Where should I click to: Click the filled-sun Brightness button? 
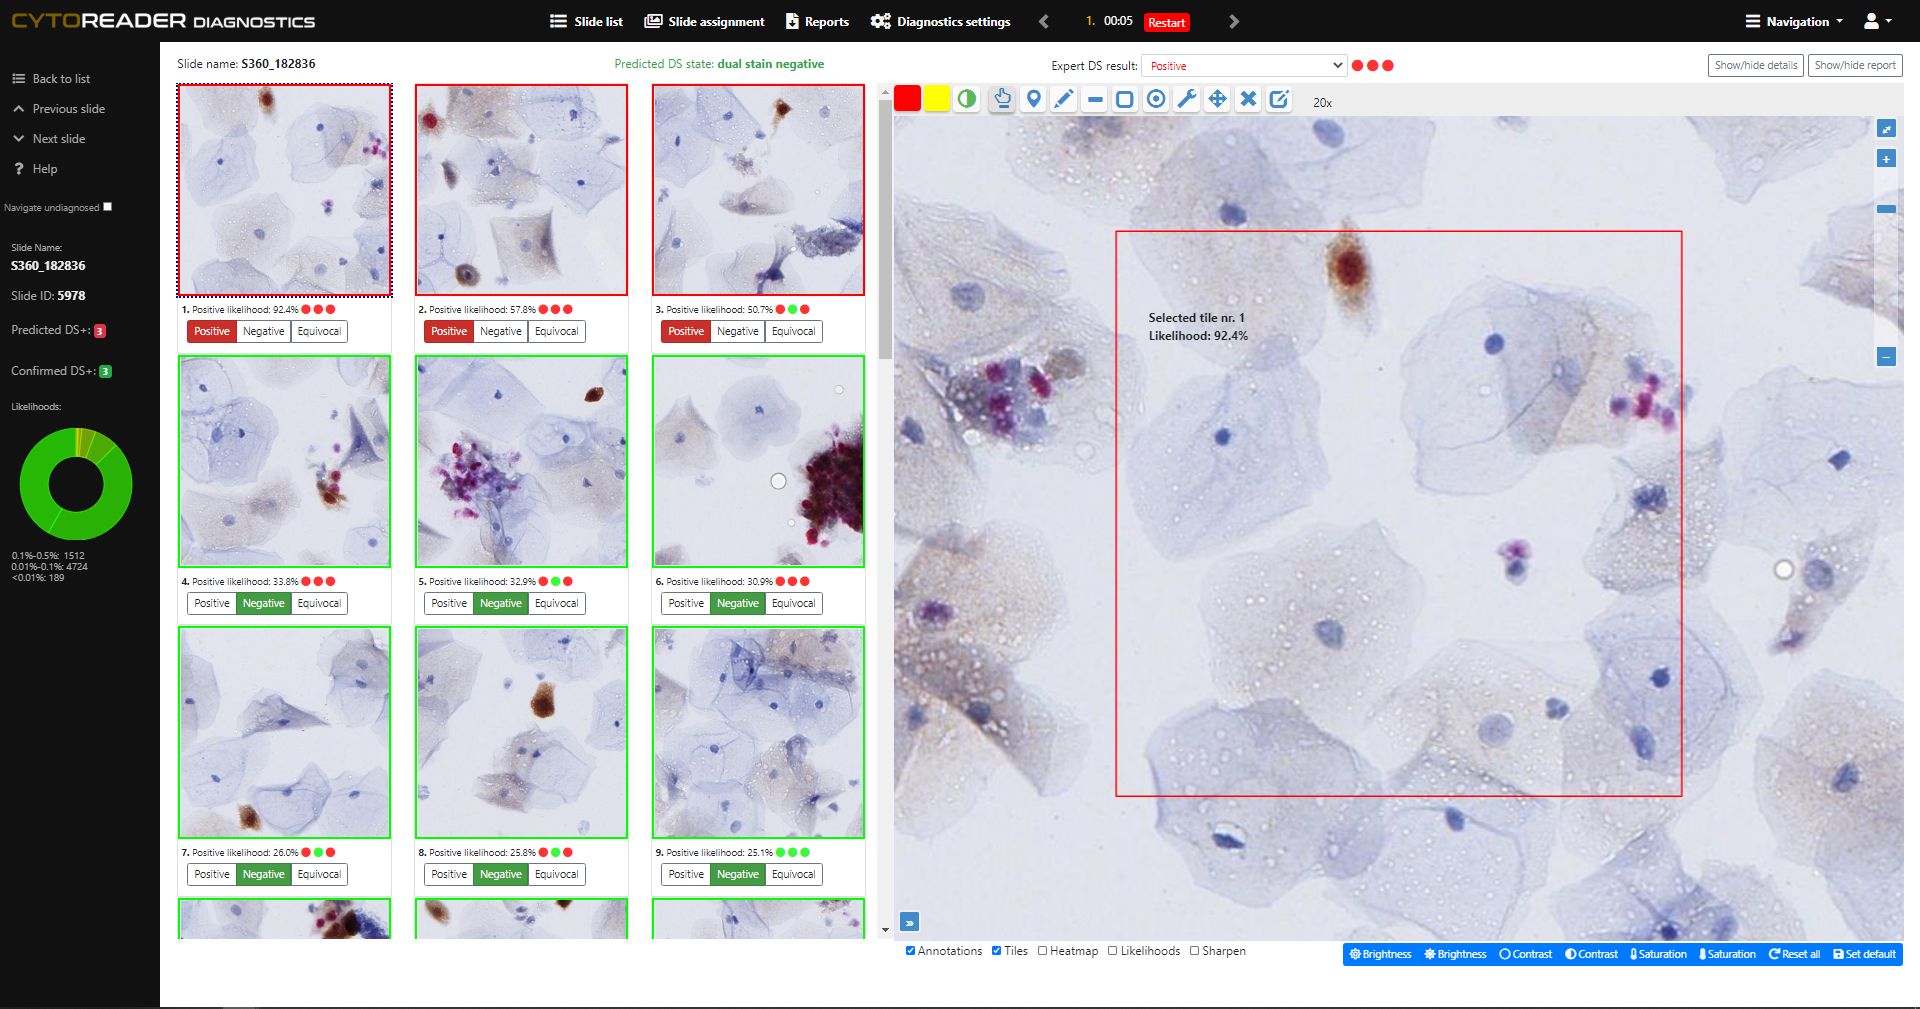point(1456,954)
